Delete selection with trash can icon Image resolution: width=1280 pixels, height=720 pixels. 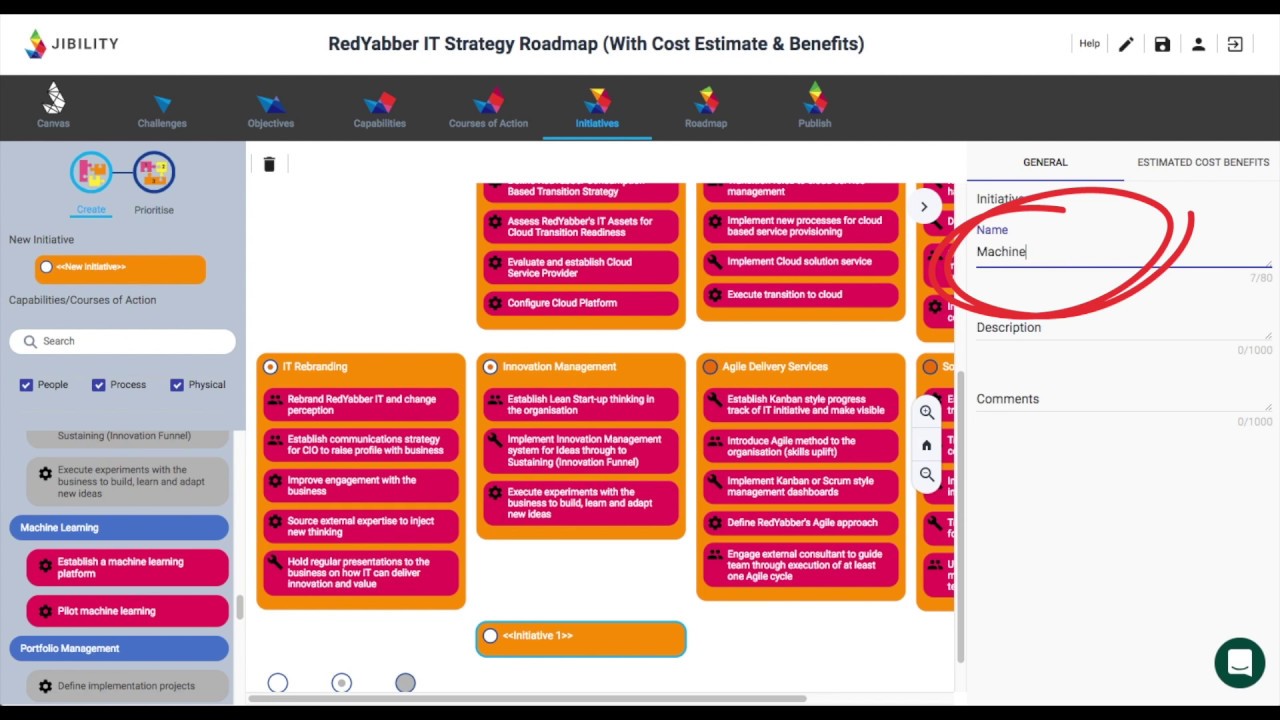point(269,164)
